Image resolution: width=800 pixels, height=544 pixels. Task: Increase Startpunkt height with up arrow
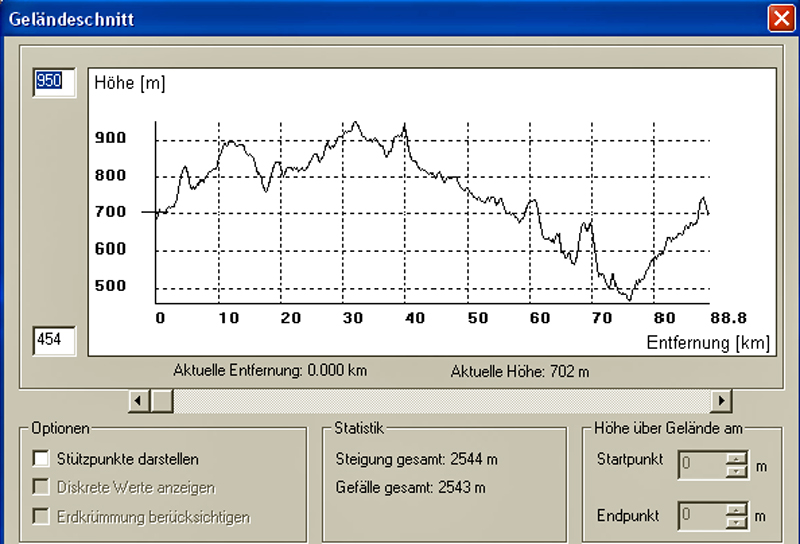click(x=735, y=460)
